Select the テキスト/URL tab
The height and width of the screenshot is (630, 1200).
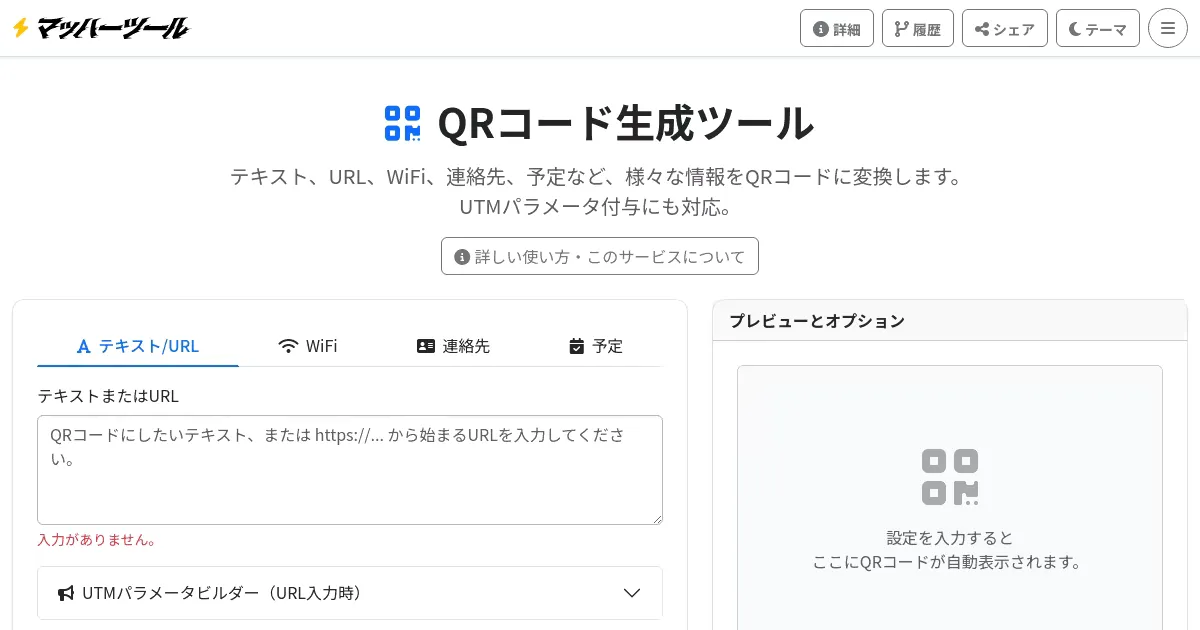pos(138,346)
